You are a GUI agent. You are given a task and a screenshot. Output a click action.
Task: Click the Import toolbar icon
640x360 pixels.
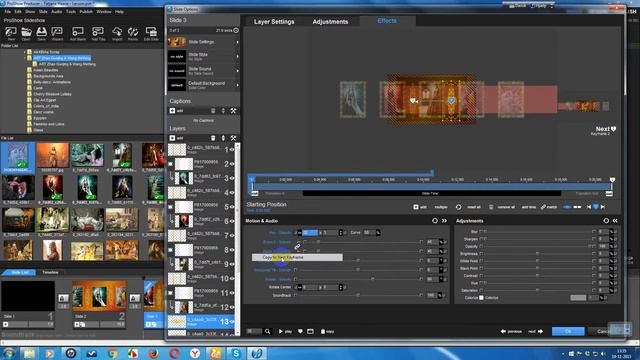pyautogui.click(x=117, y=32)
